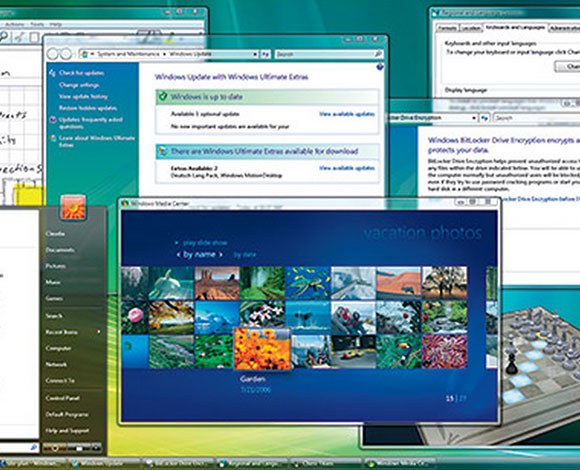Image resolution: width=580 pixels, height=470 pixels.
Task: Open Search from the Start menu
Action: coord(54,316)
